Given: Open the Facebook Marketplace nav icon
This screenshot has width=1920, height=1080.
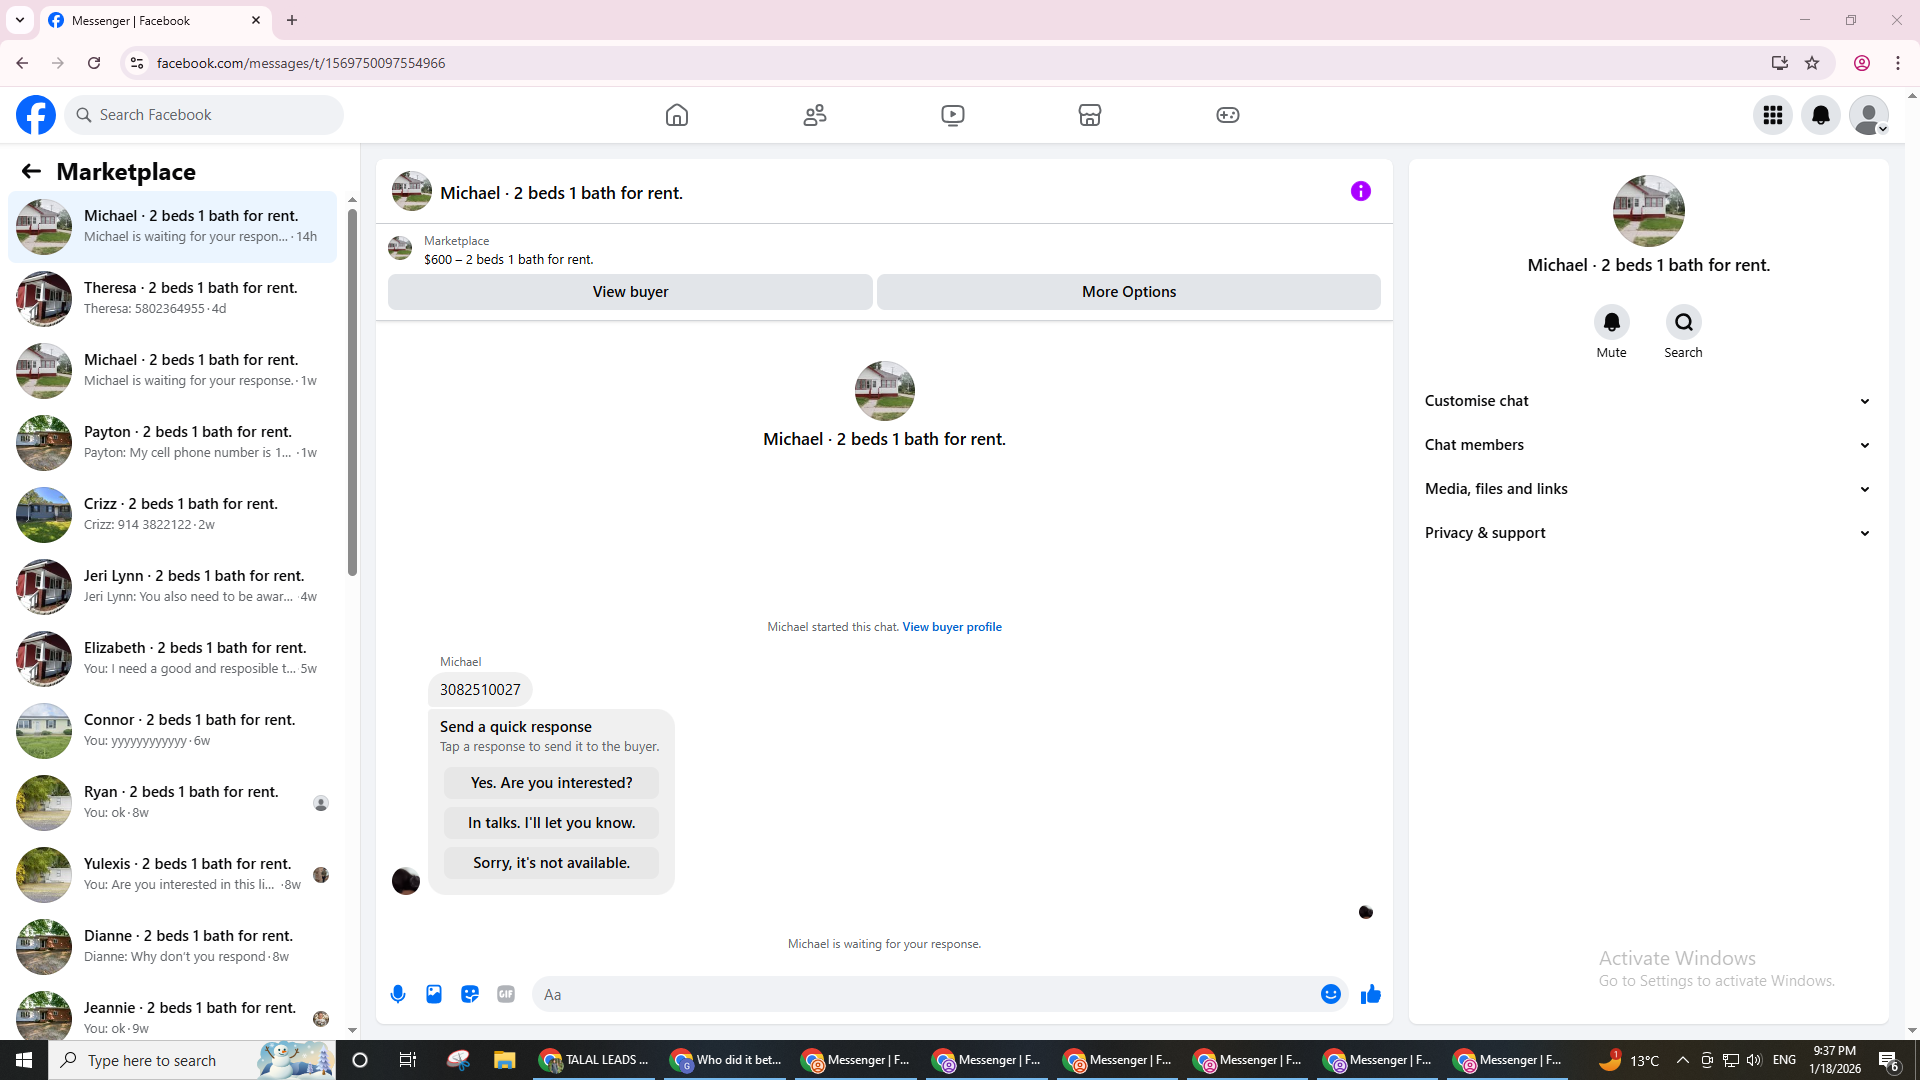Looking at the screenshot, I should [1090, 115].
